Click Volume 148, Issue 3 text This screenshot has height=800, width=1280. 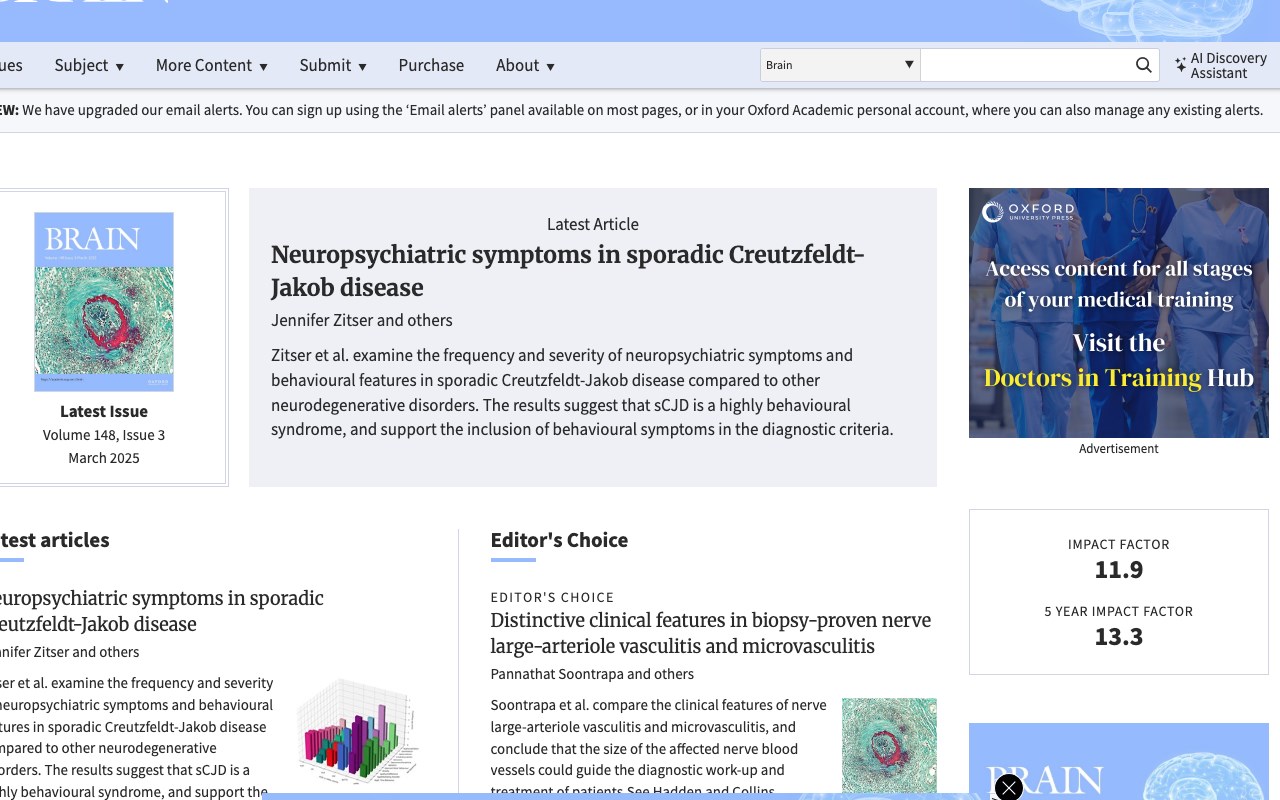point(104,435)
